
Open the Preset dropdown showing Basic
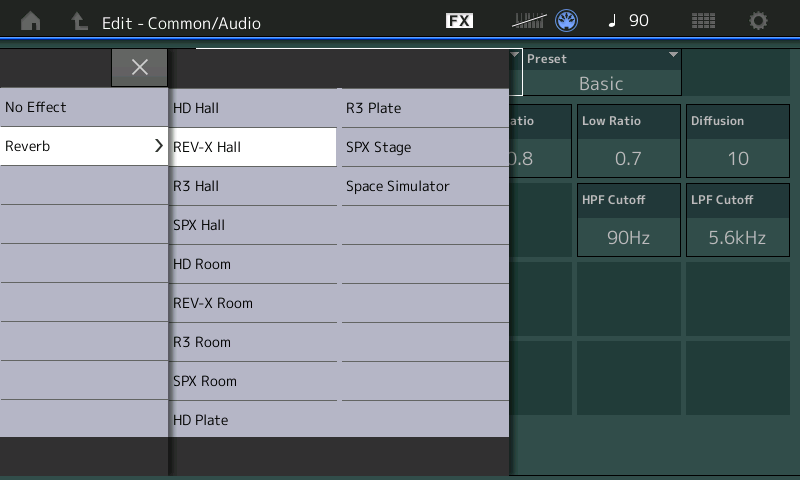click(x=601, y=73)
